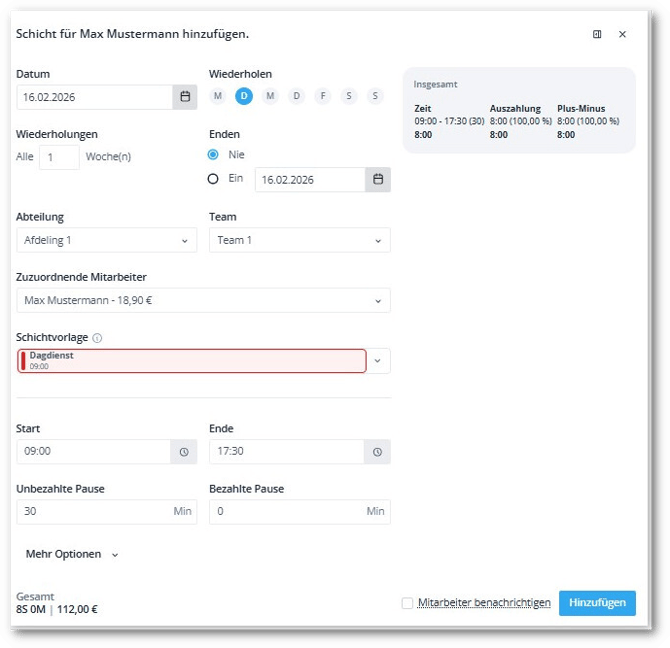Image resolution: width=670 pixels, height=648 pixels.
Task: Expand the Schichtvorlage dropdown arrow
Action: click(378, 361)
